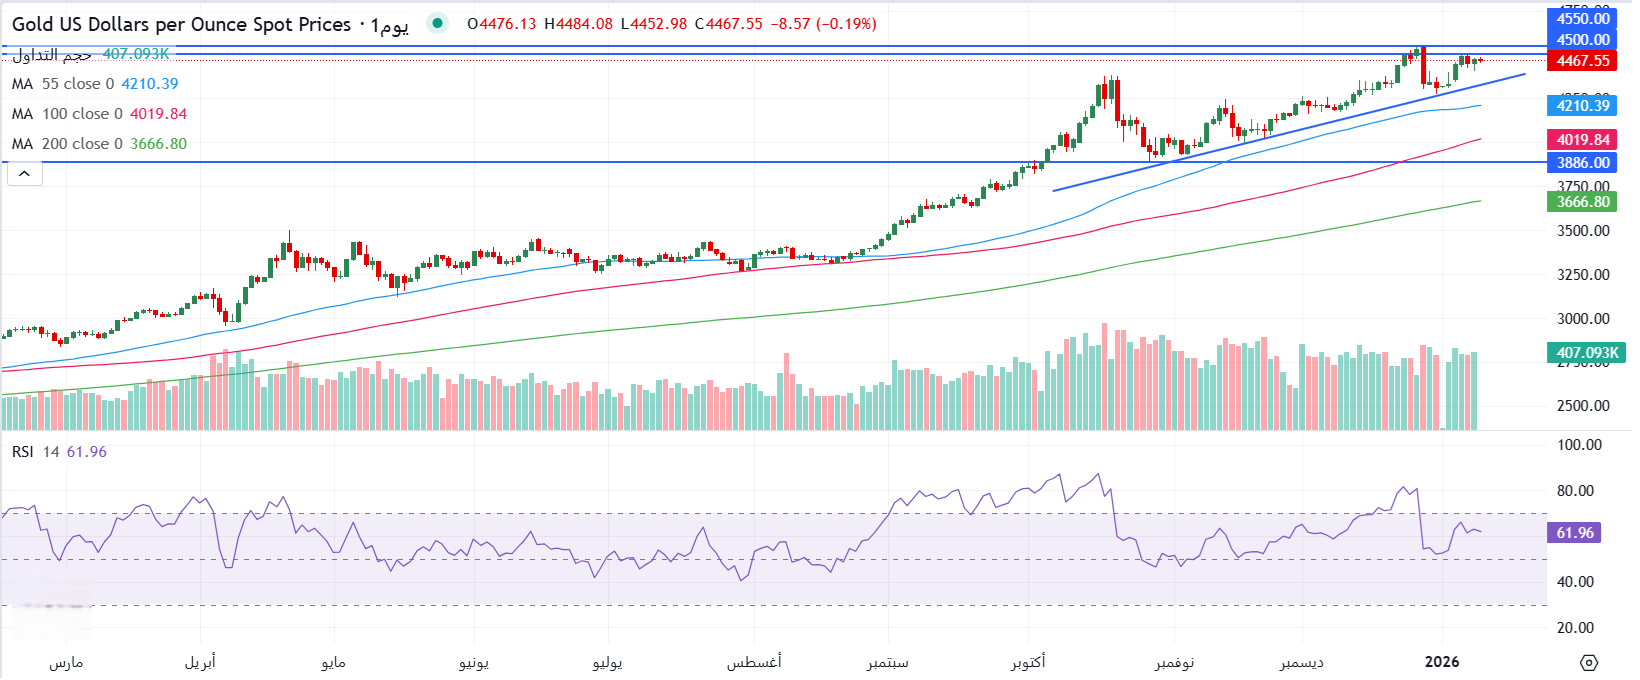1640x680 pixels.
Task: Click the 4500.00 blue price level label
Action: 1582,40
